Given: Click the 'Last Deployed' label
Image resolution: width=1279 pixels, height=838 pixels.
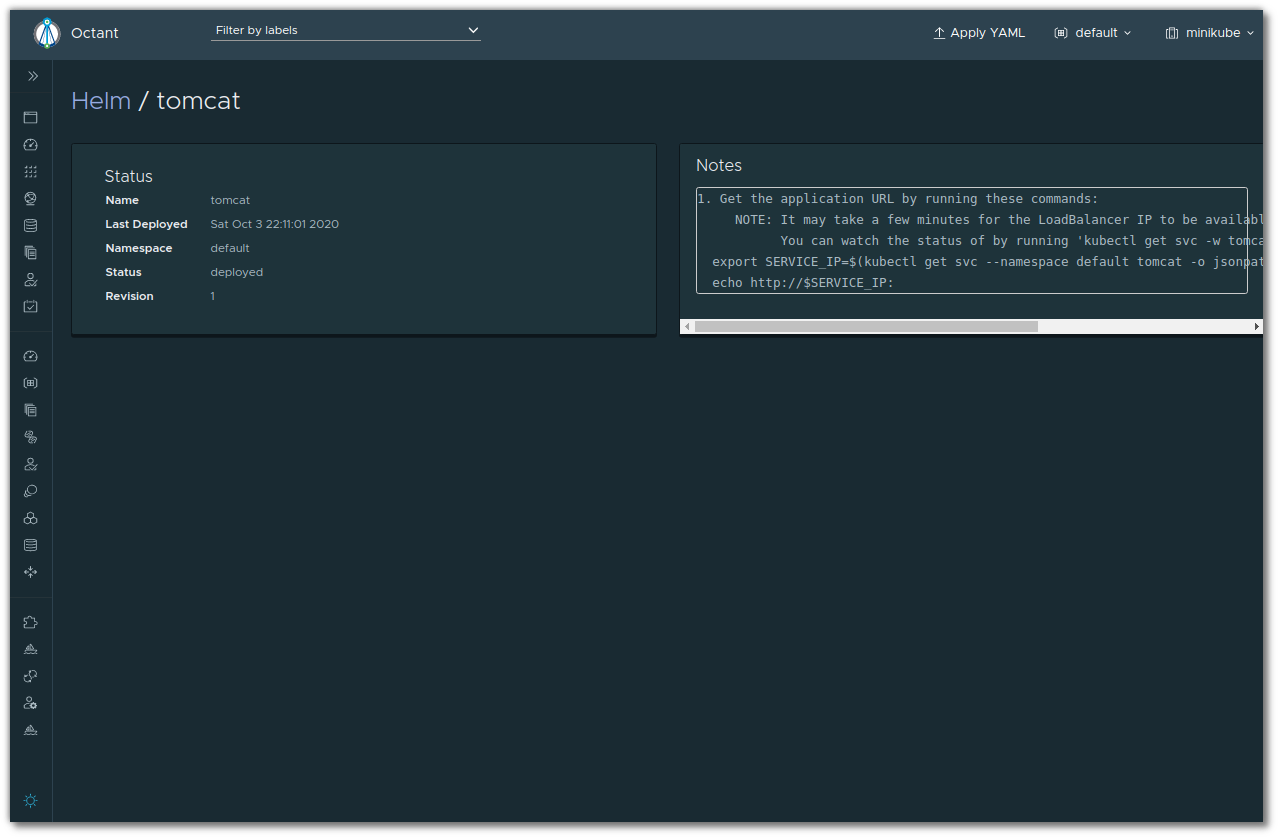Looking at the screenshot, I should (x=146, y=224).
